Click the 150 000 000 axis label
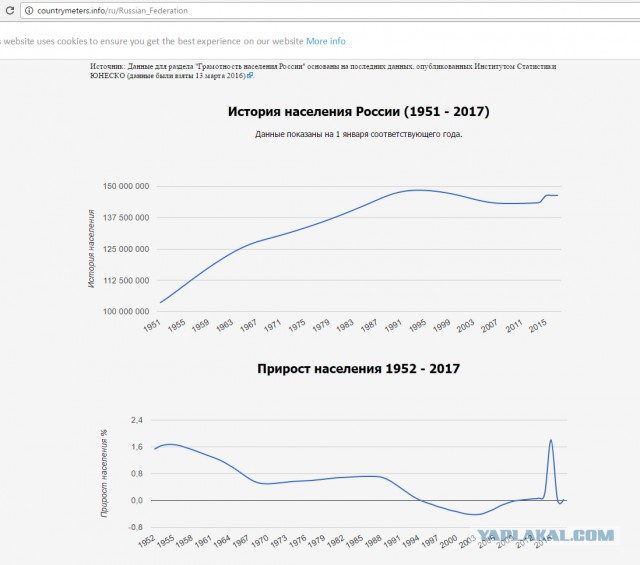The width and height of the screenshot is (640, 565). pos(126,186)
